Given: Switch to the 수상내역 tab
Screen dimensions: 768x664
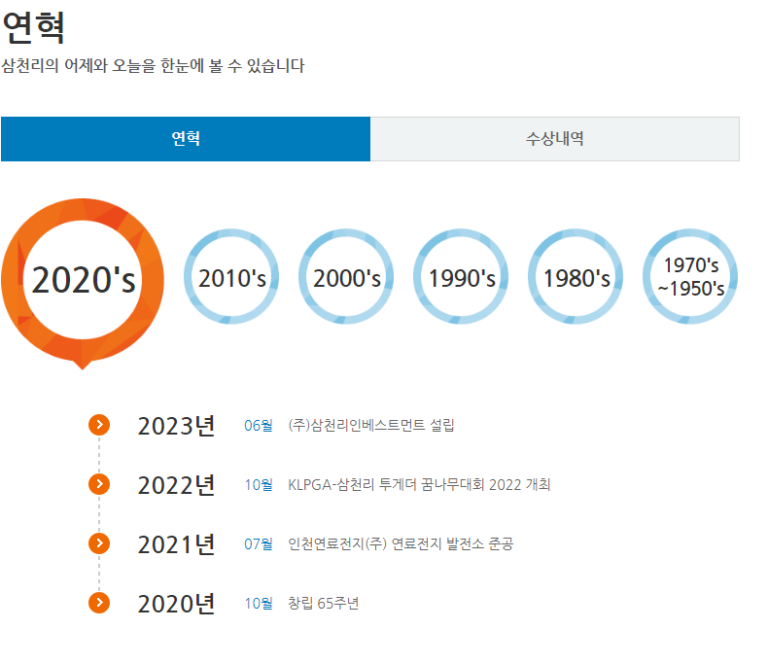Looking at the screenshot, I should (x=555, y=139).
